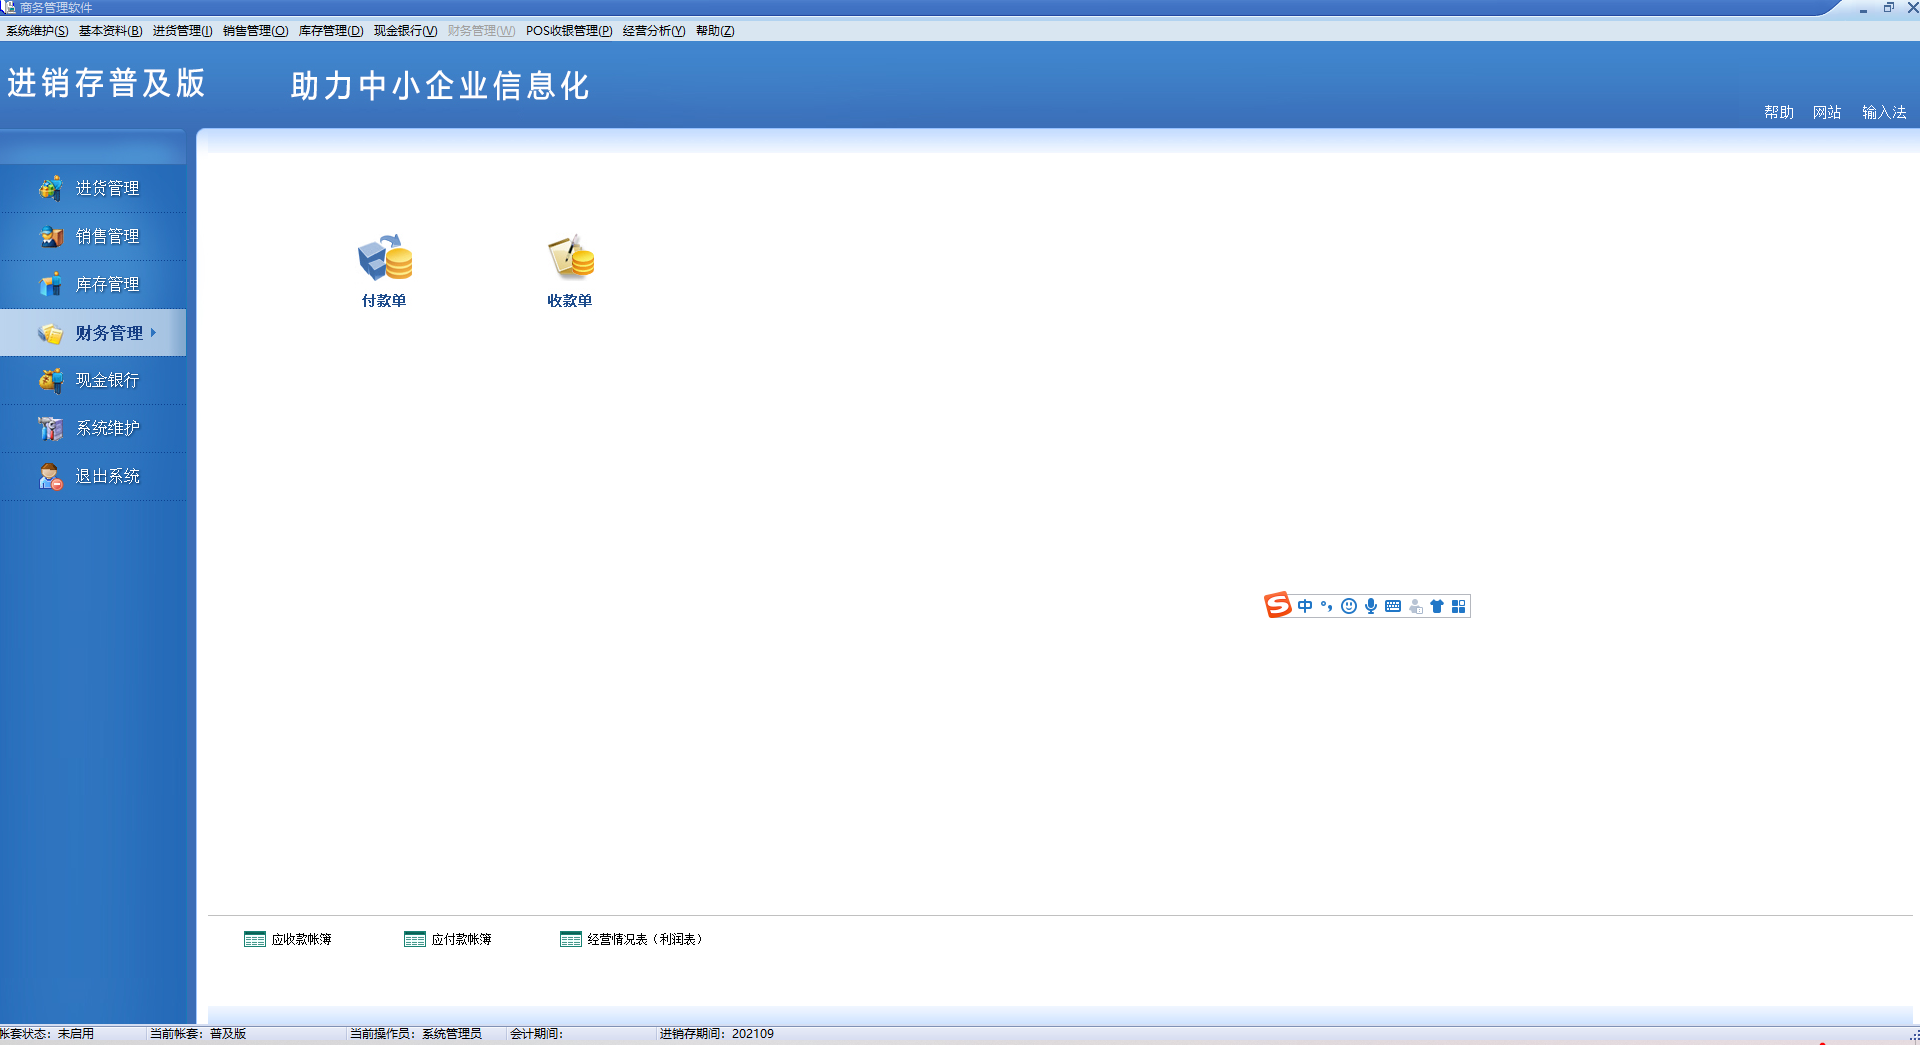Open the 基本资料(B) menu

[x=110, y=31]
